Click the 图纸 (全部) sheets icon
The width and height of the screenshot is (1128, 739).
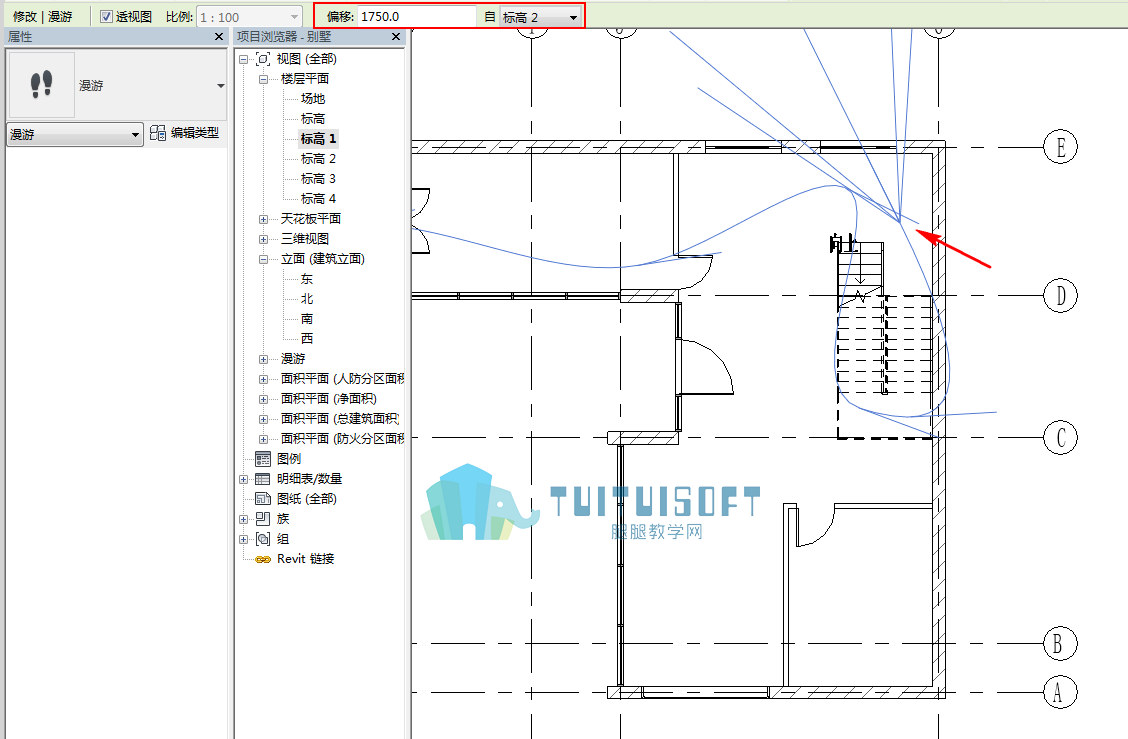263,499
